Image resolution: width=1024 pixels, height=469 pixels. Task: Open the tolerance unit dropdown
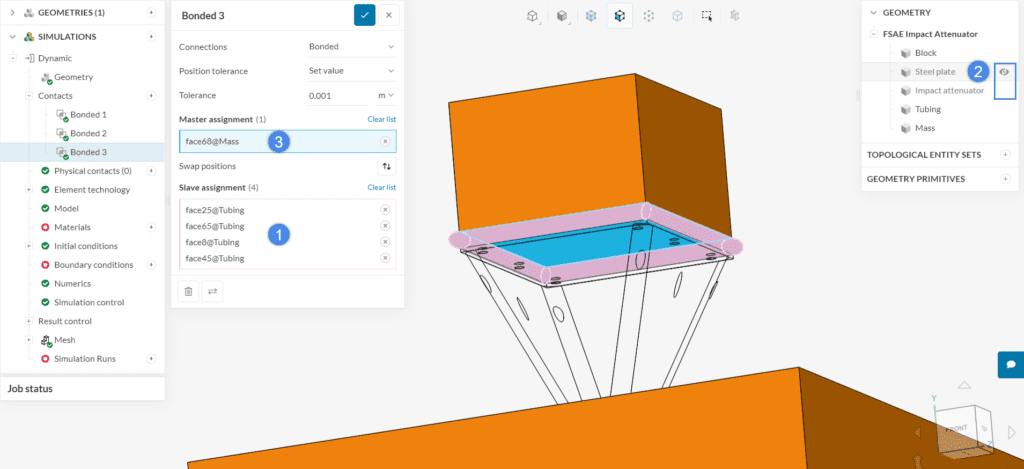pos(385,95)
